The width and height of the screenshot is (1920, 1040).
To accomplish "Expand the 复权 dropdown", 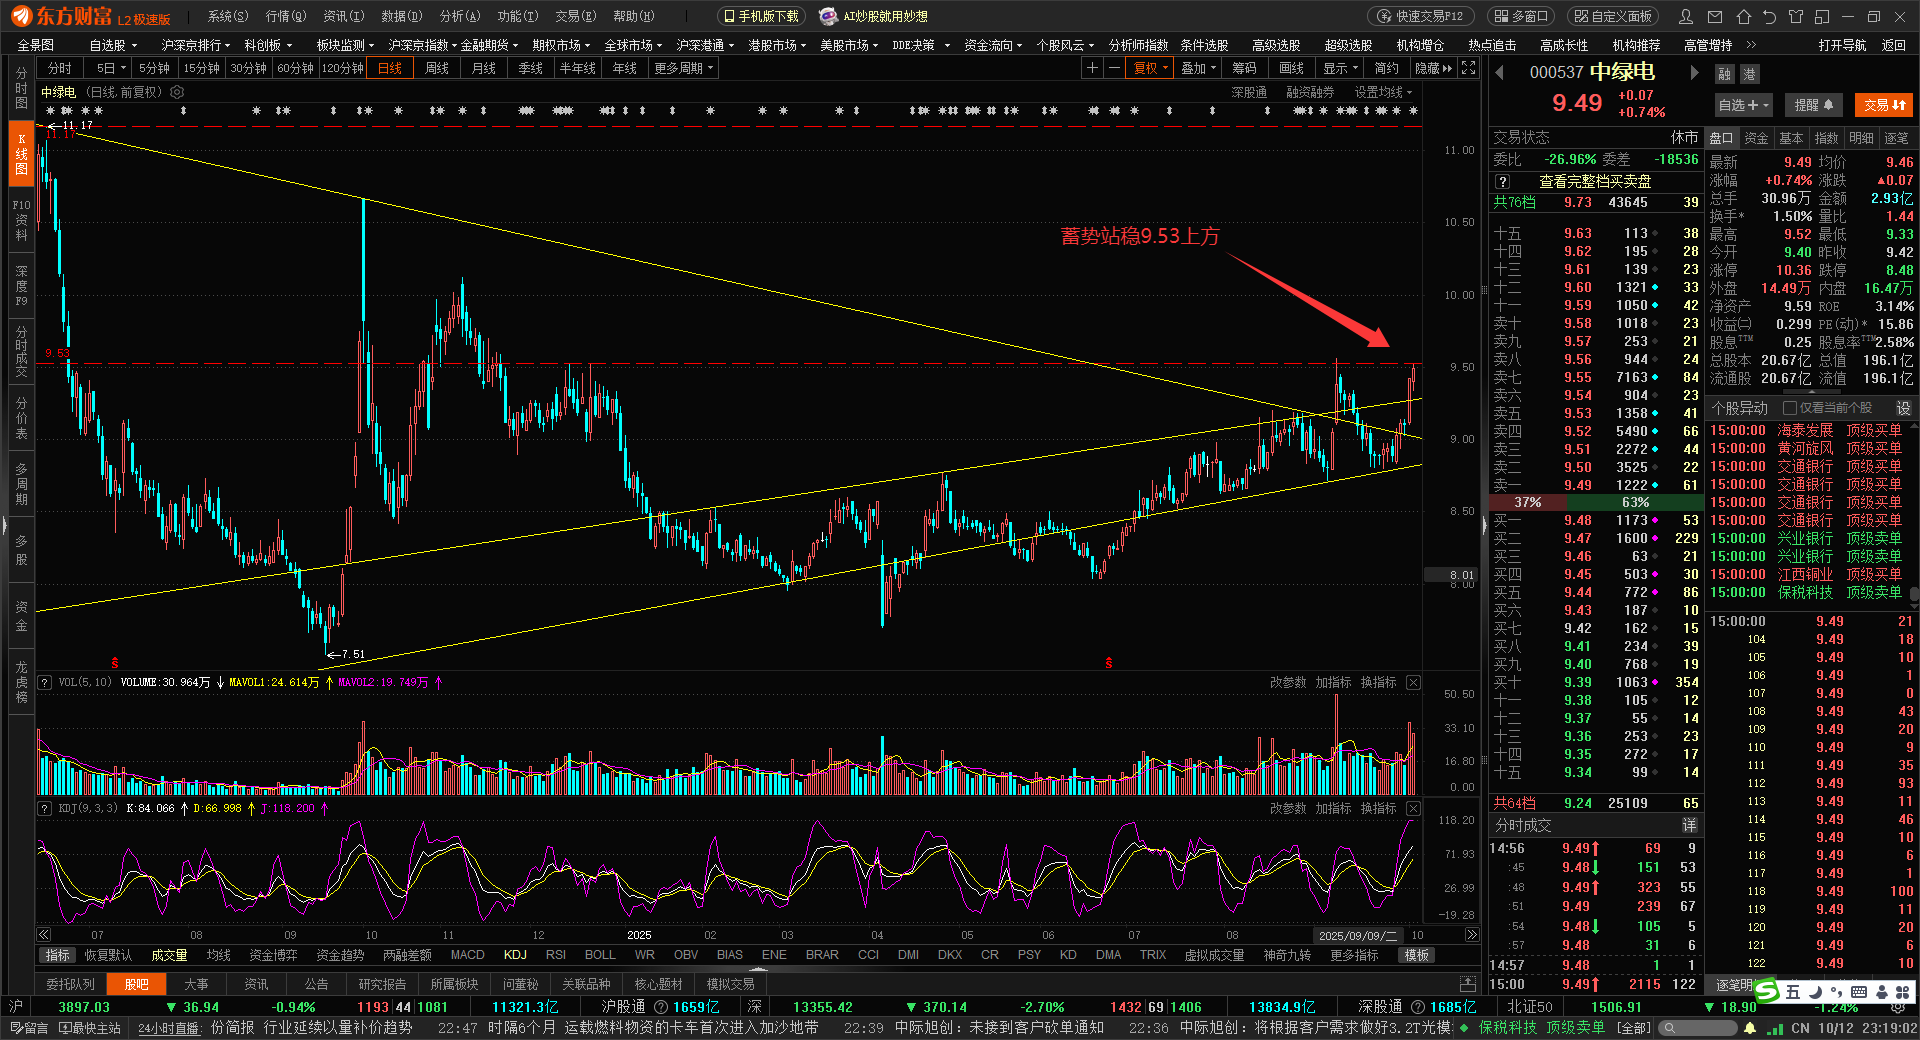I will pos(1151,68).
